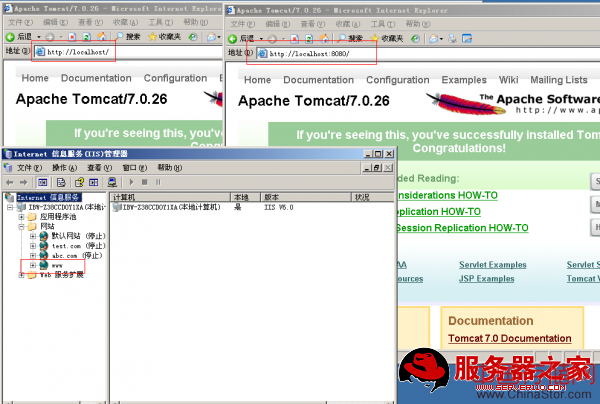Expand the Web 服务扩展 node

(20, 274)
